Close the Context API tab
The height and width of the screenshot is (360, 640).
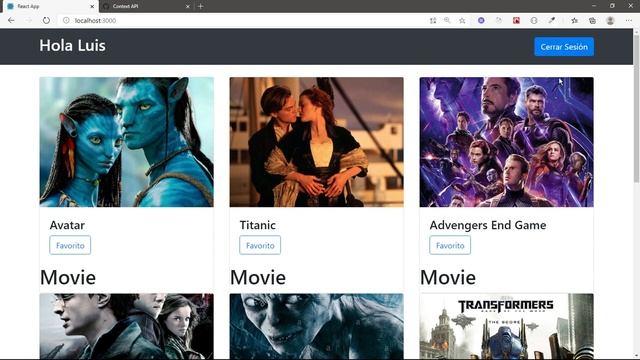point(188,7)
